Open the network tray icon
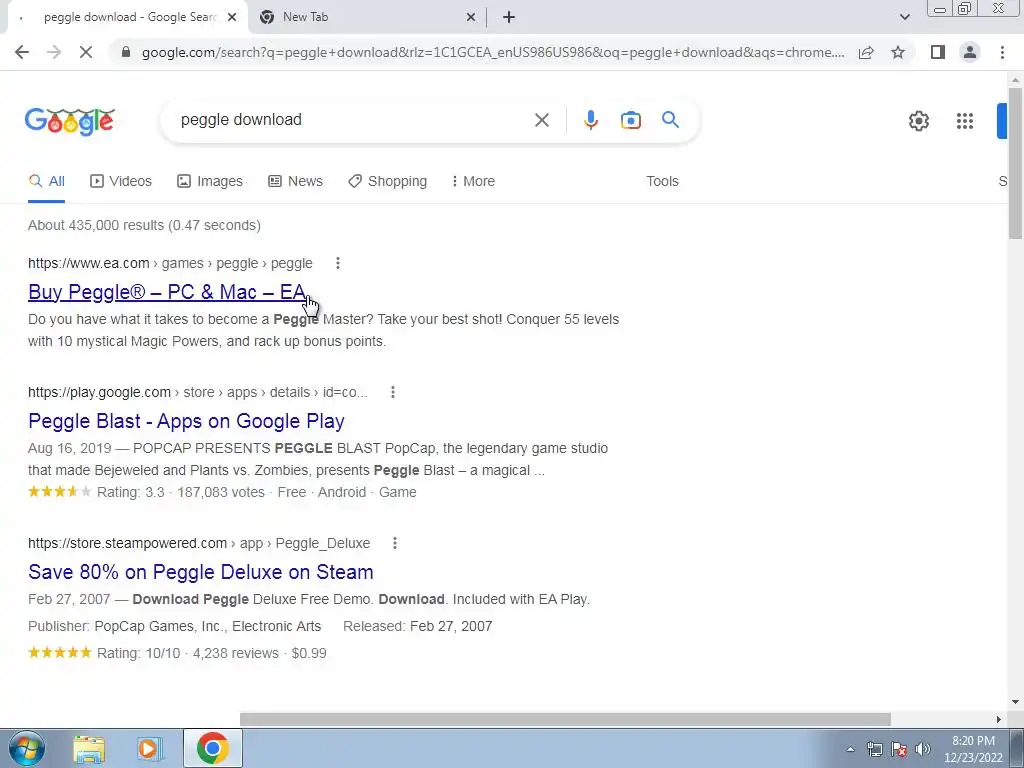This screenshot has width=1024, height=768. [874, 749]
